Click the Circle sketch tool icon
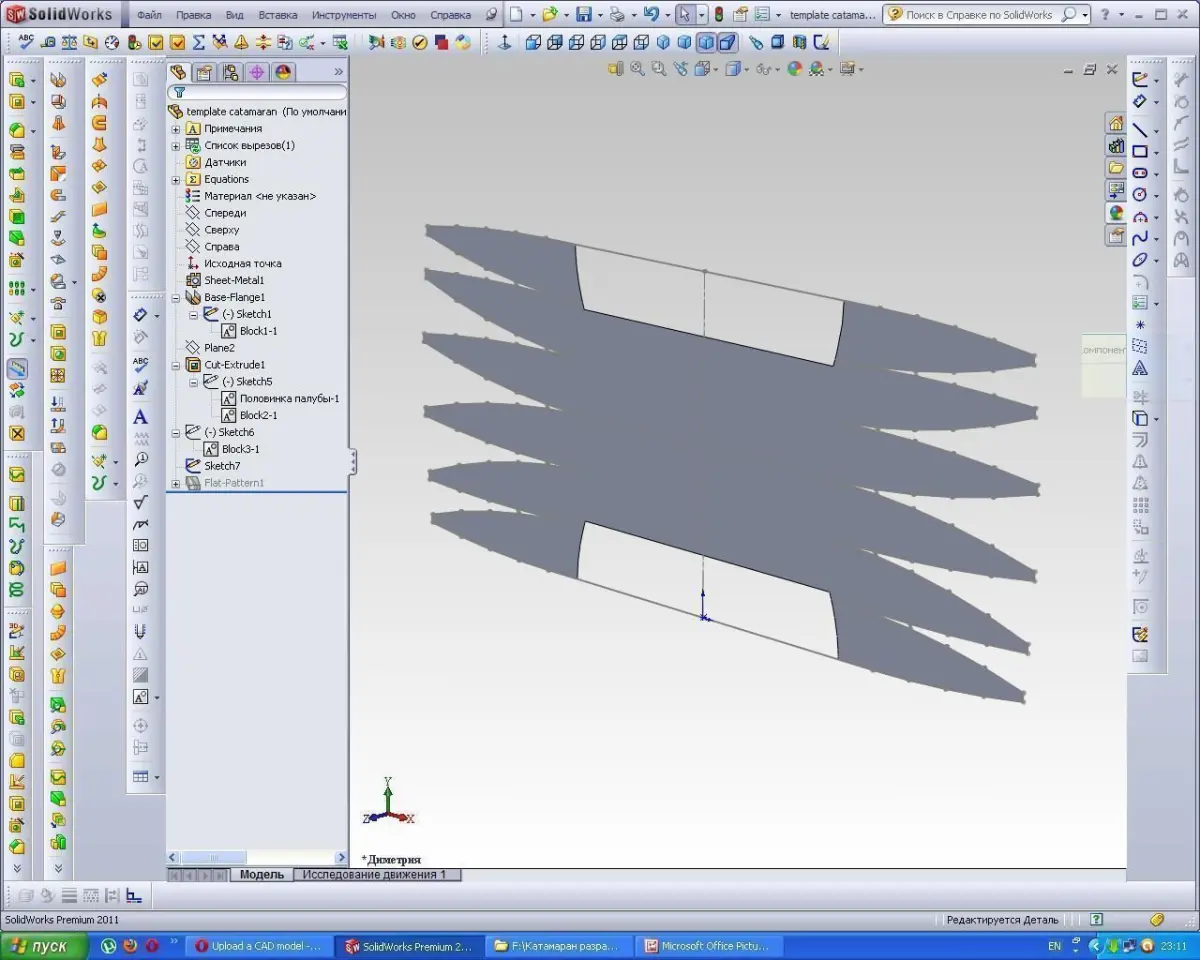The image size is (1200, 960). [1140, 195]
